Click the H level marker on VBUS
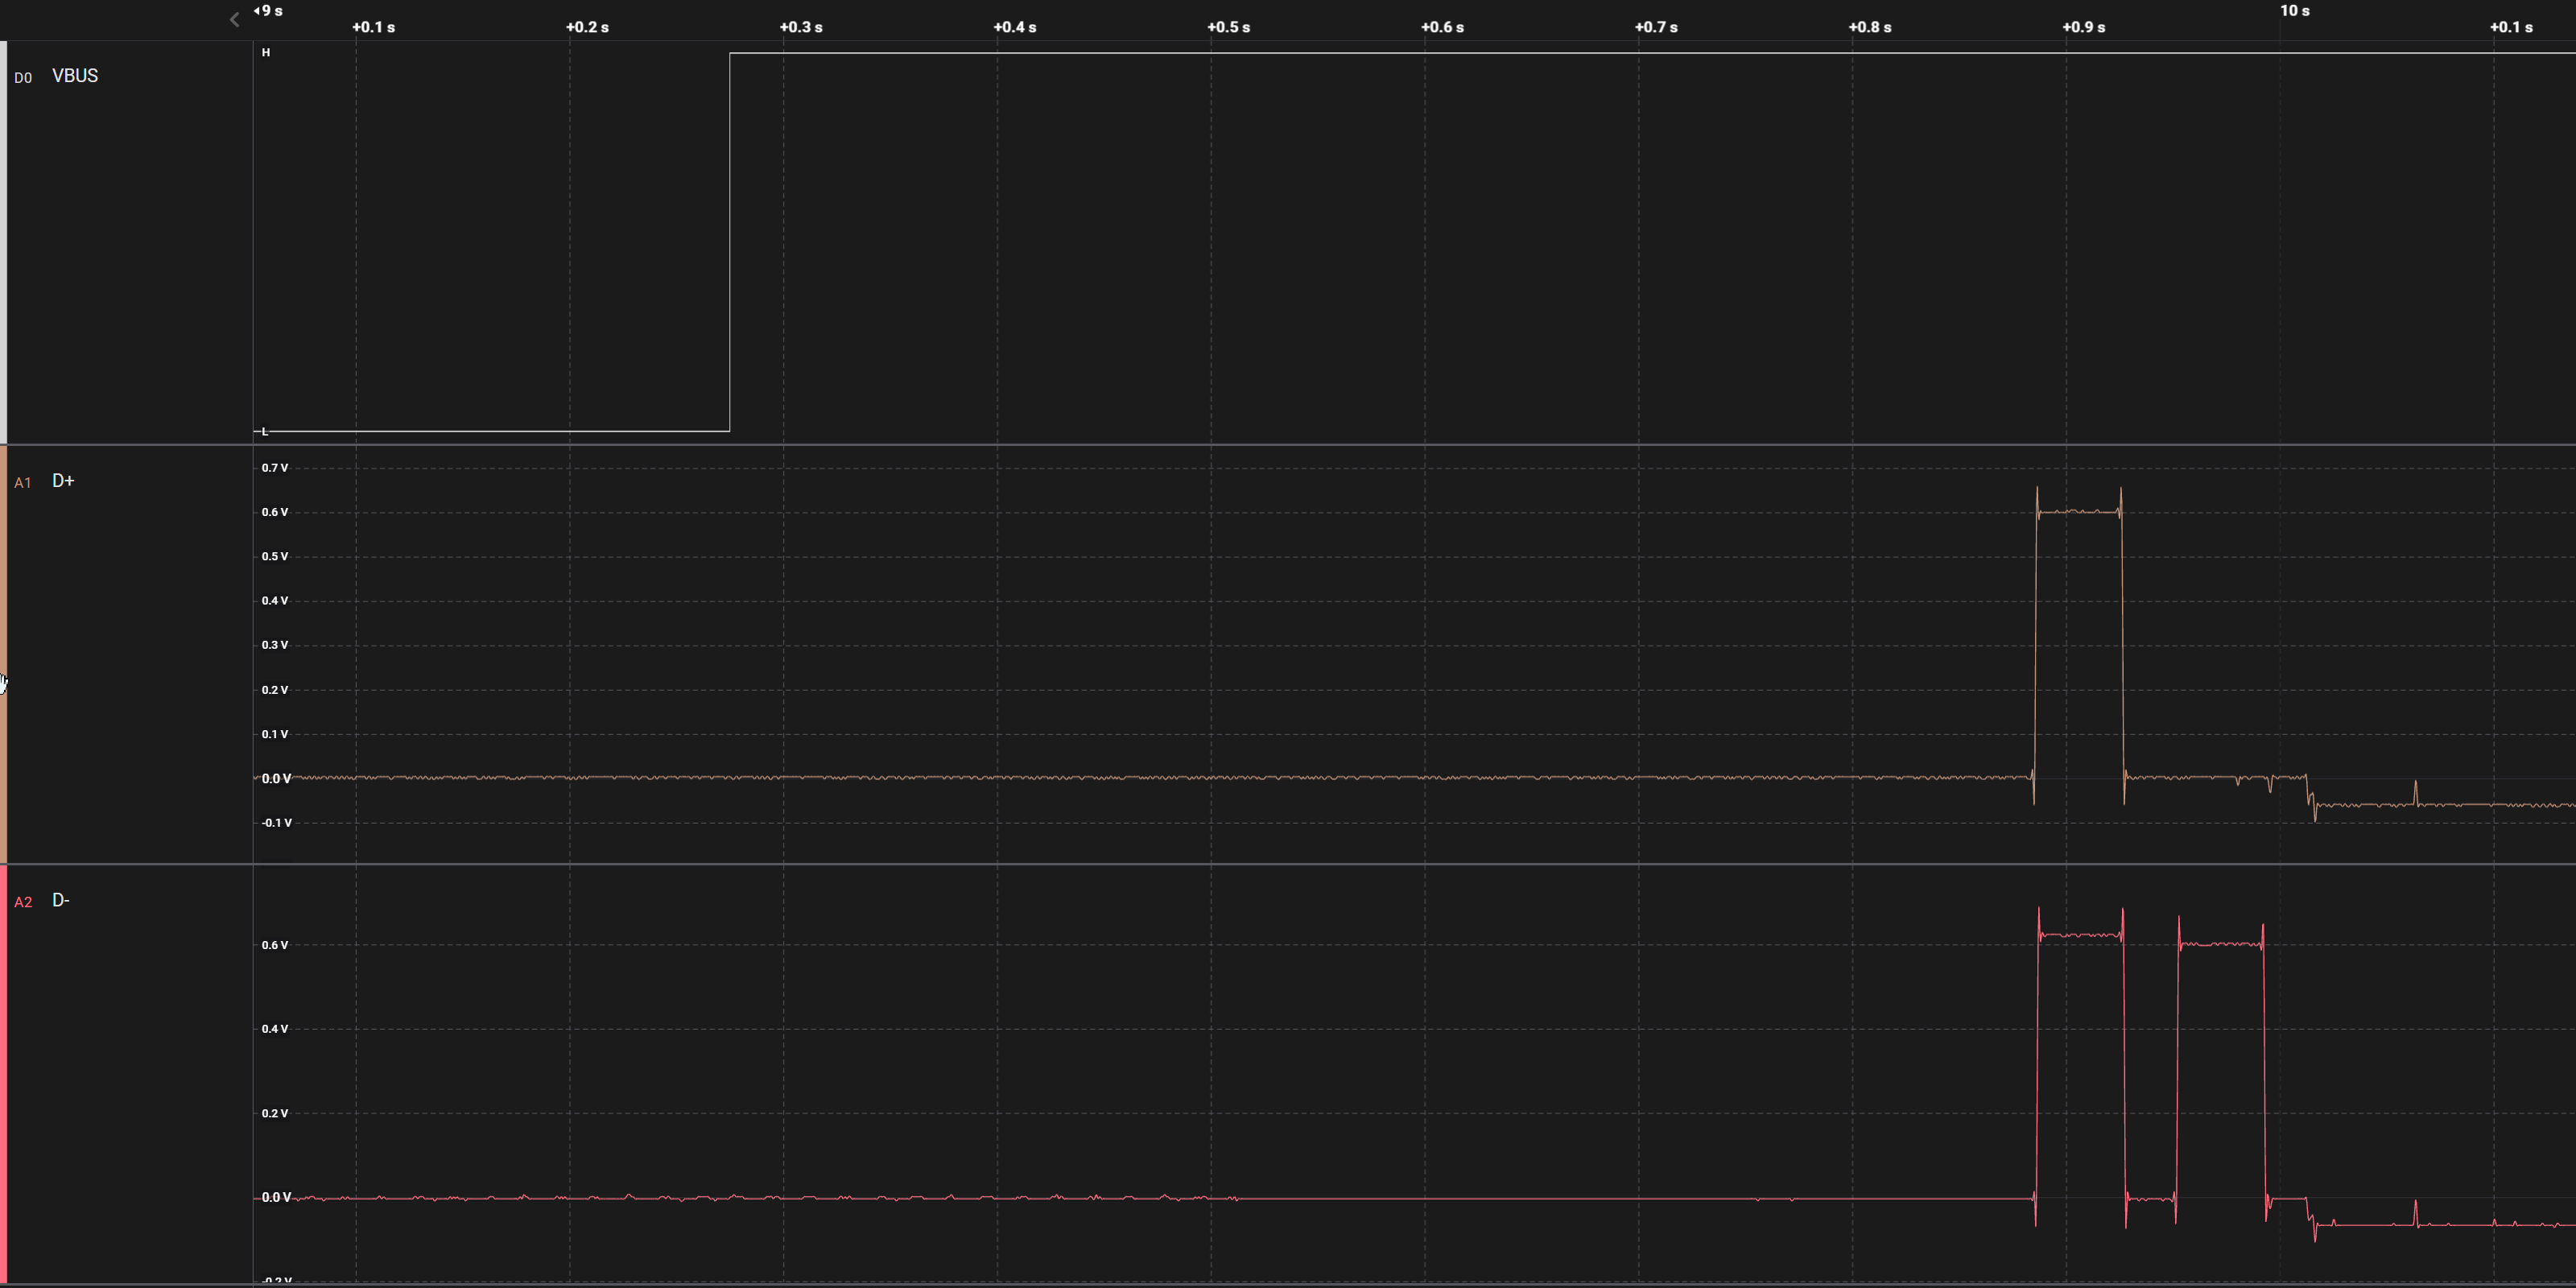Viewport: 2576px width, 1288px height. [x=266, y=52]
